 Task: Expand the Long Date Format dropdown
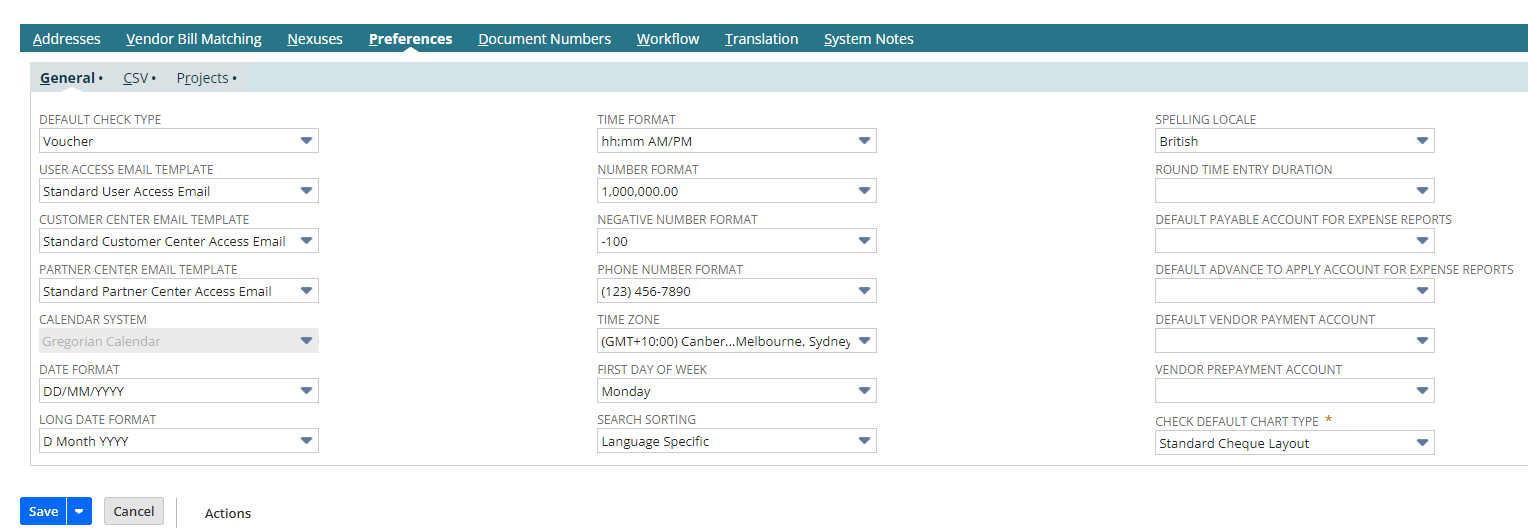pos(179,441)
